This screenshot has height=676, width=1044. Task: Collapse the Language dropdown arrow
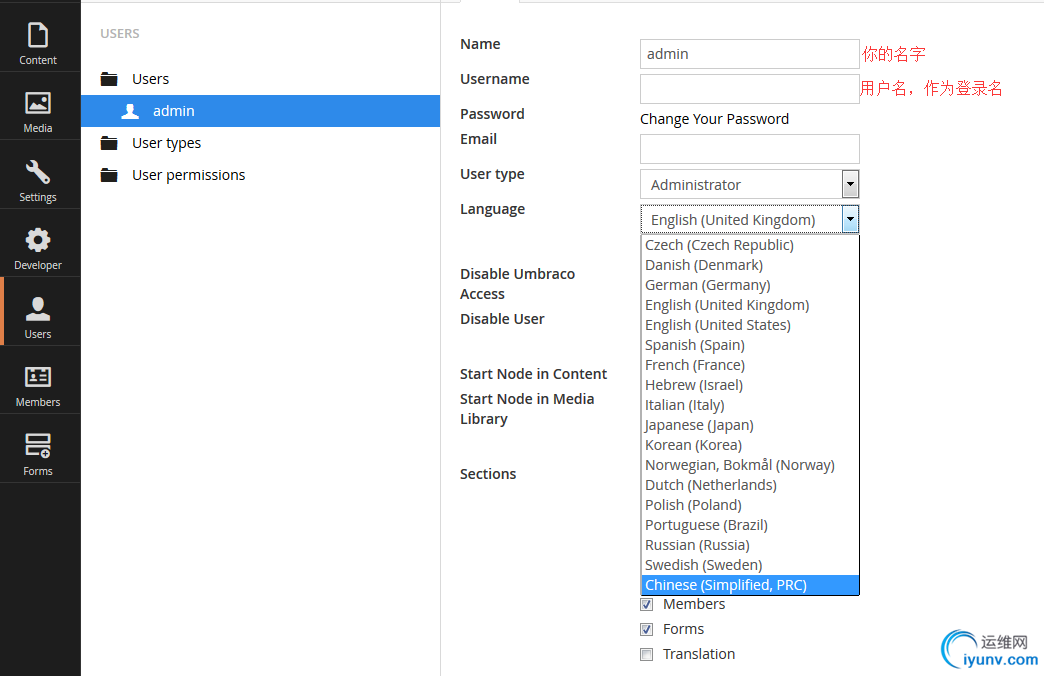(850, 219)
